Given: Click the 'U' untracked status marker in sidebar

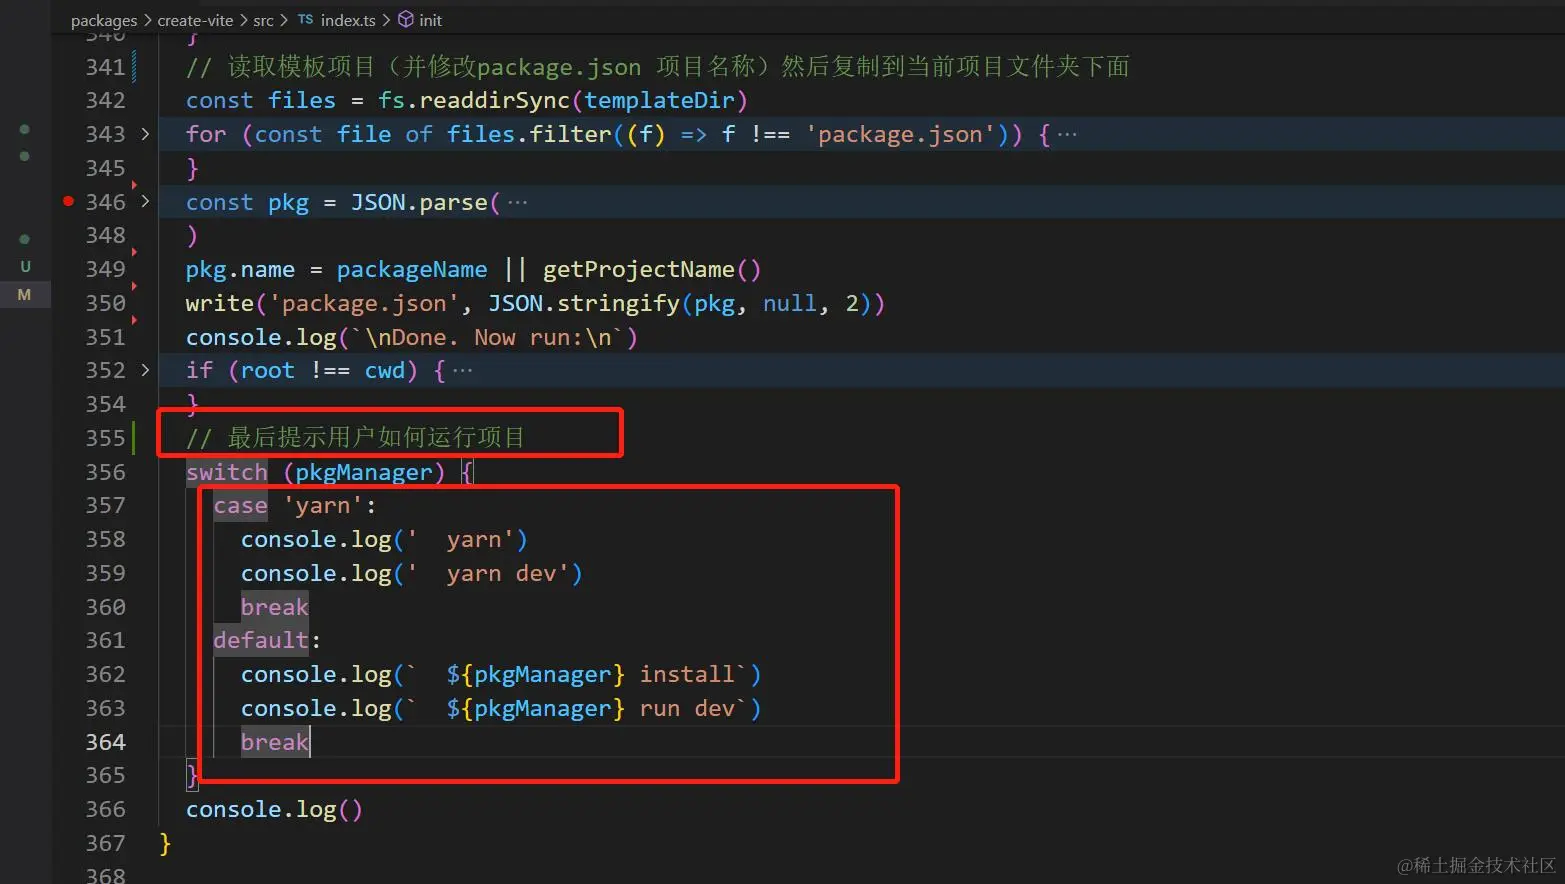Looking at the screenshot, I should pyautogui.click(x=25, y=266).
